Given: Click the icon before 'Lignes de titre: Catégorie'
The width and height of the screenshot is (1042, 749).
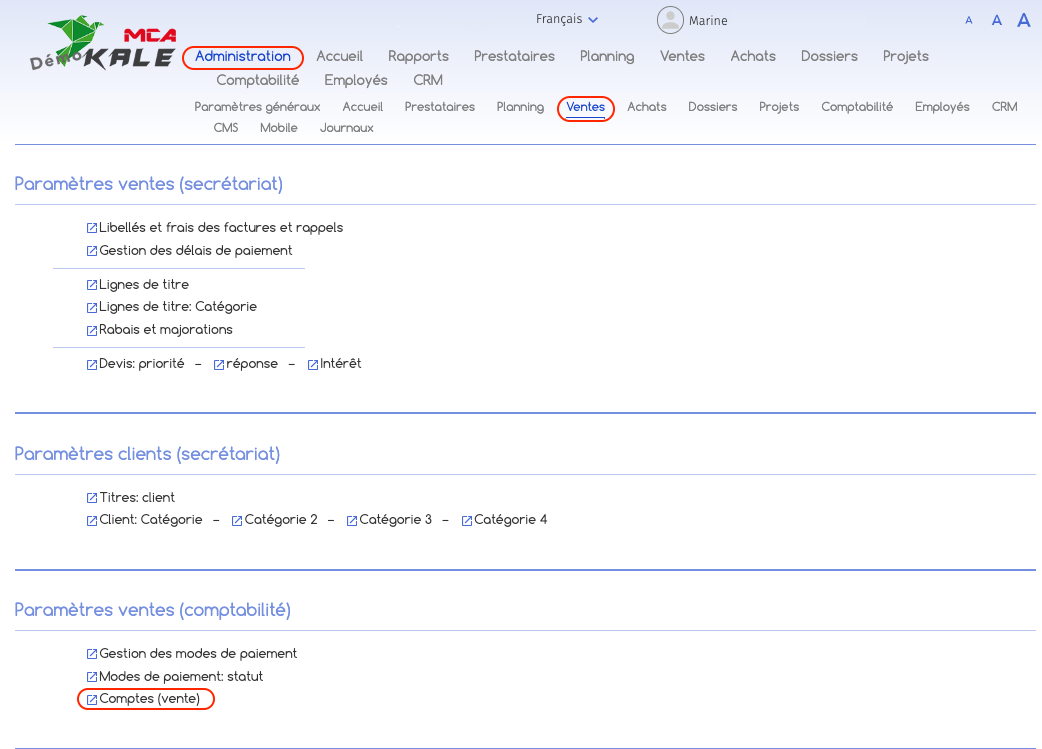Looking at the screenshot, I should coord(92,308).
